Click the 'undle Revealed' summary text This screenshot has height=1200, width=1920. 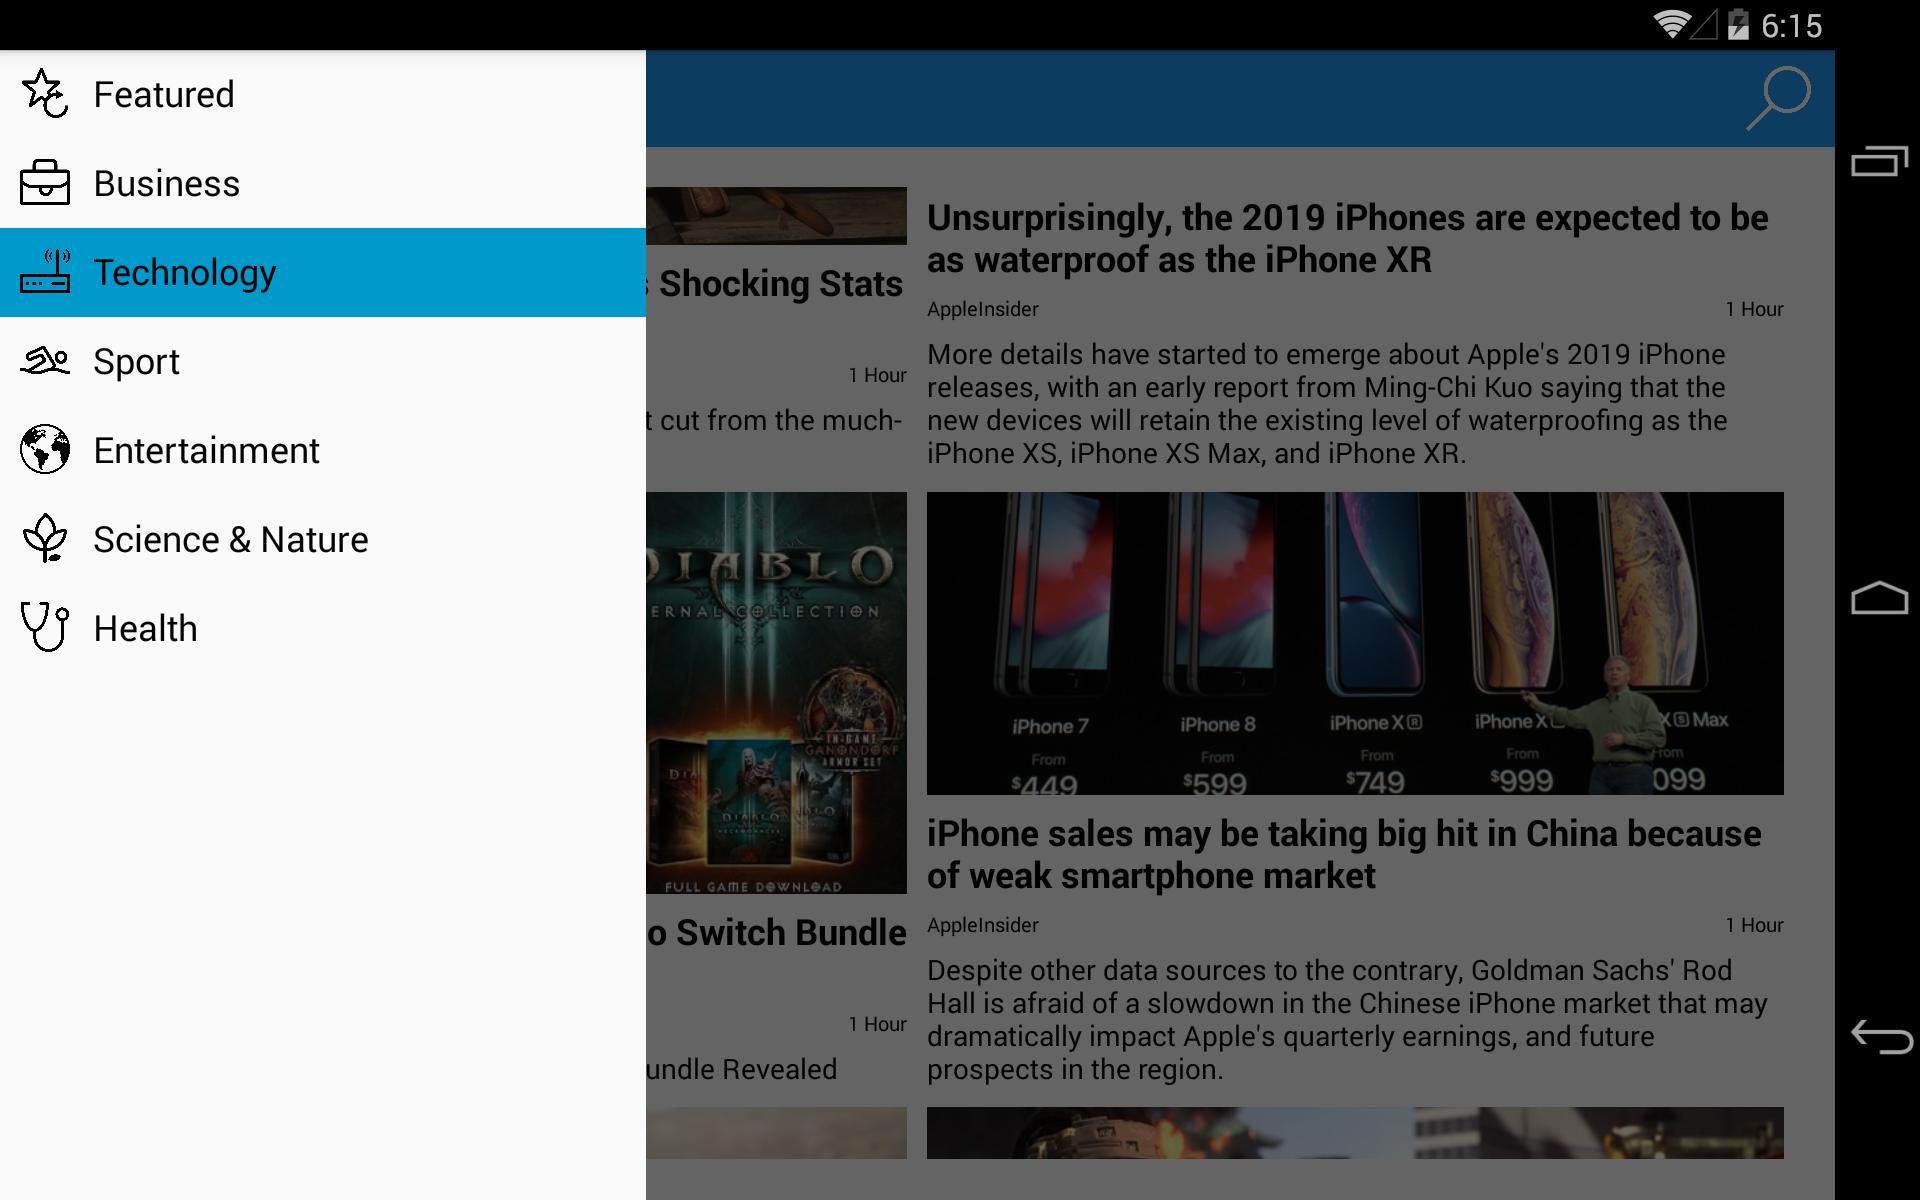(742, 1070)
